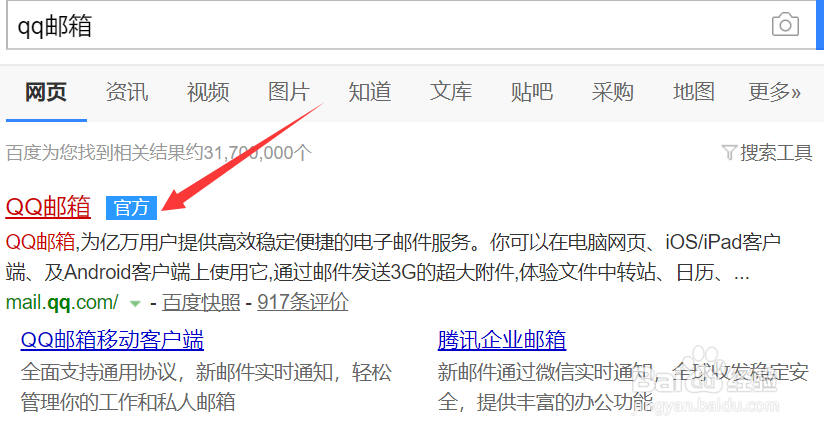Open the QQ邮箱移动客户端 sublink

(x=112, y=340)
